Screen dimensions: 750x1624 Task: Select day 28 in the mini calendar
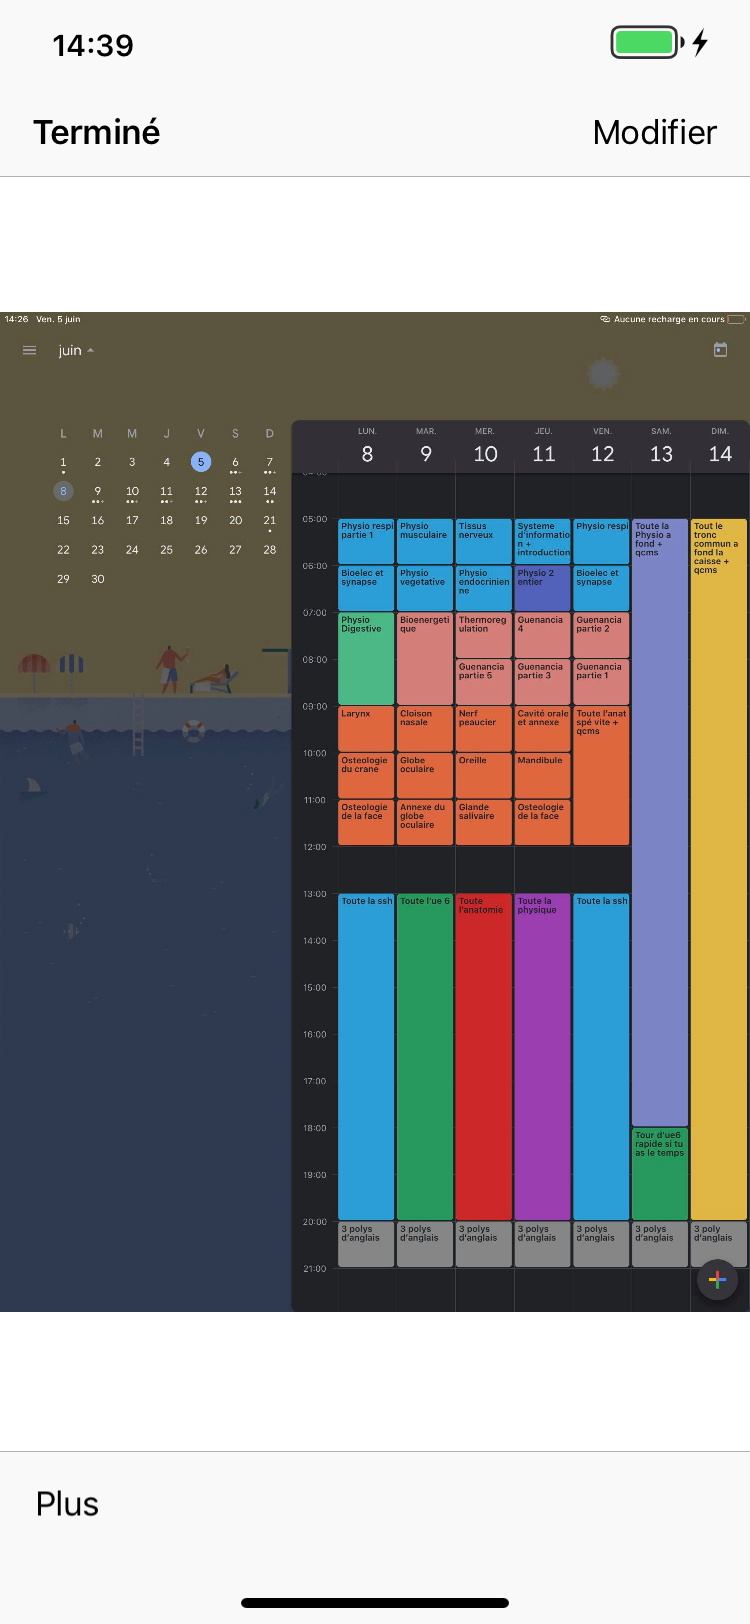(x=270, y=549)
